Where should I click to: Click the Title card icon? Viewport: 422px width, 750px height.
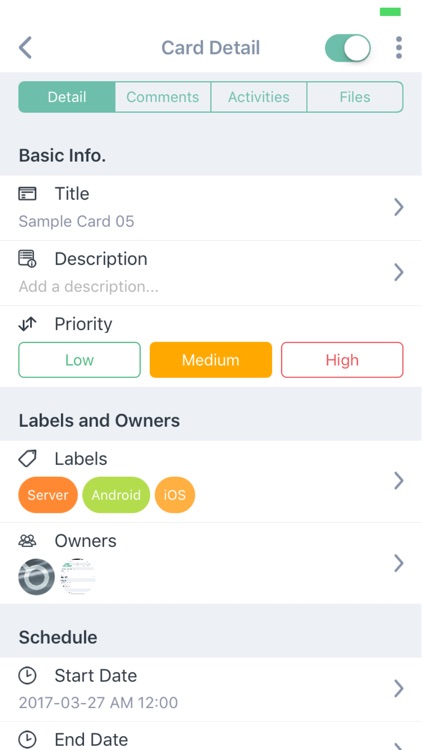(x=27, y=194)
